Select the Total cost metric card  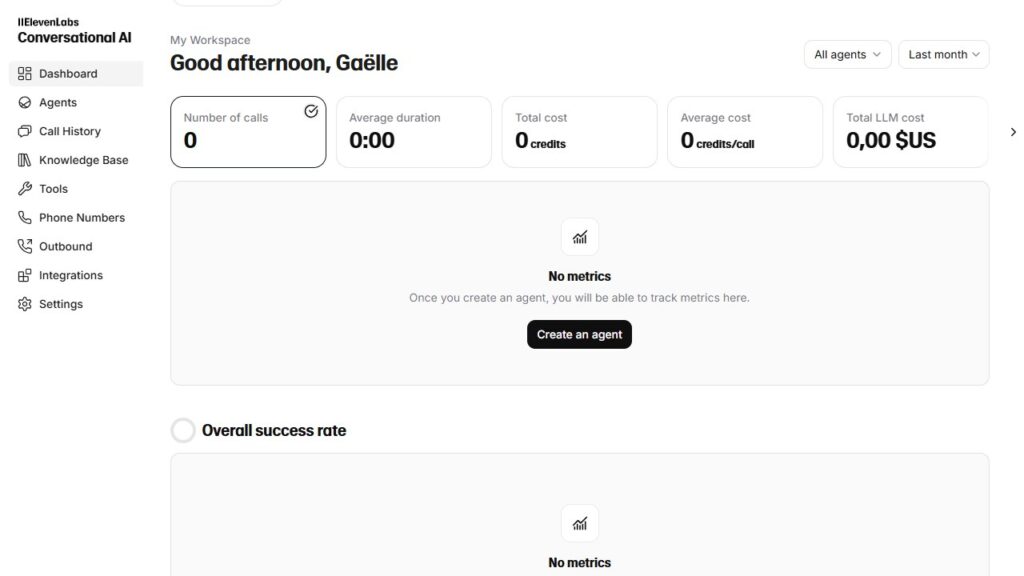click(x=579, y=132)
